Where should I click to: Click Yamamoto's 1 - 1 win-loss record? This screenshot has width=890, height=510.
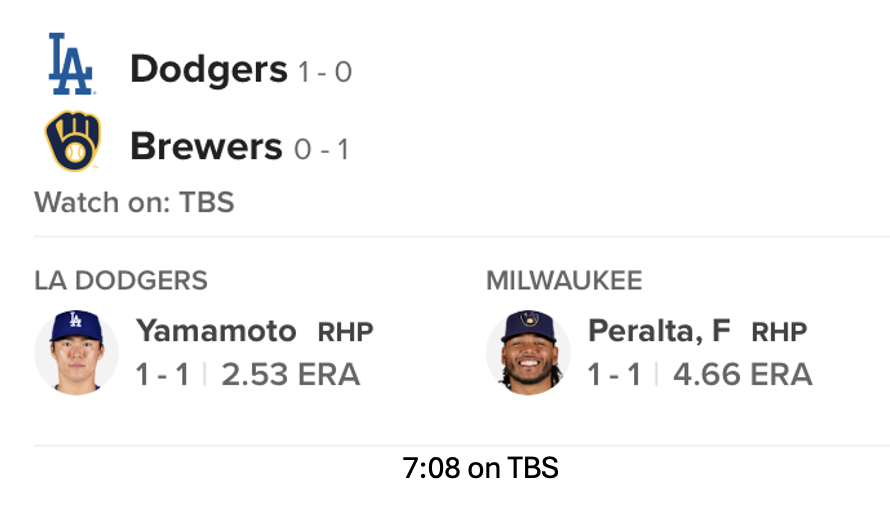(x=164, y=375)
